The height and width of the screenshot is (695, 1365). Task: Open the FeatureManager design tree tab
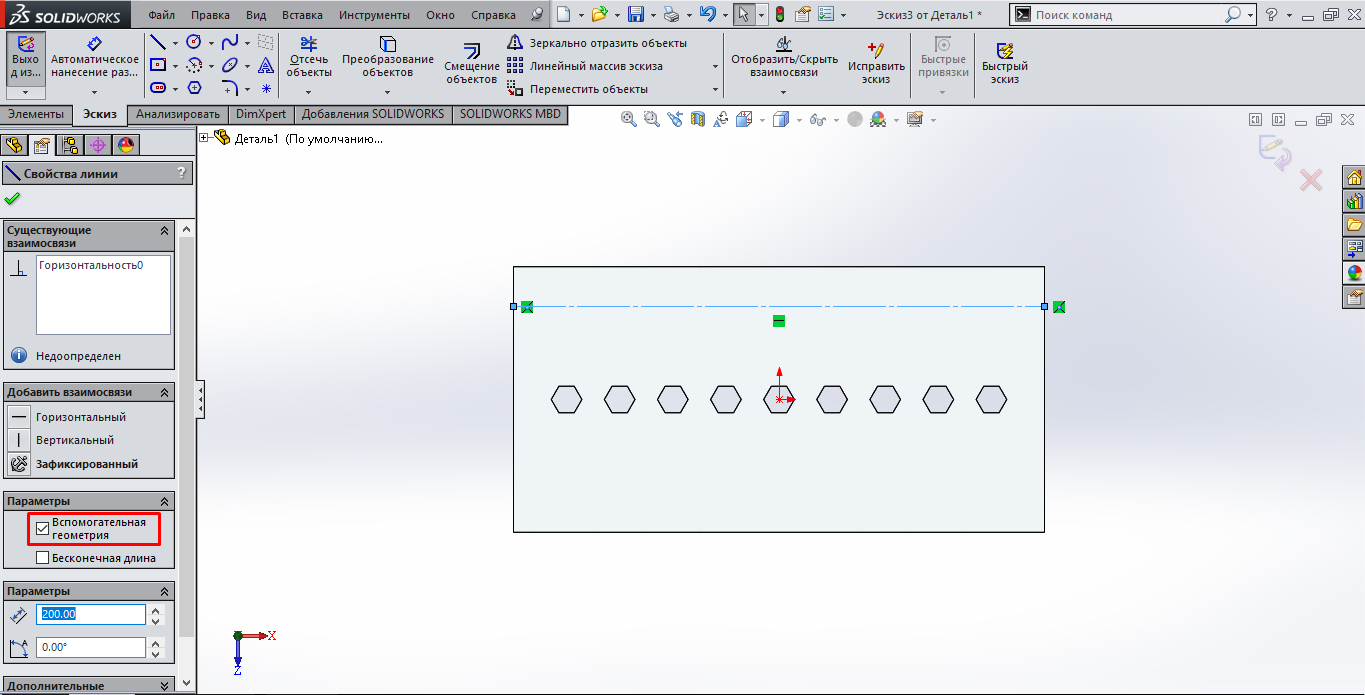[x=14, y=145]
